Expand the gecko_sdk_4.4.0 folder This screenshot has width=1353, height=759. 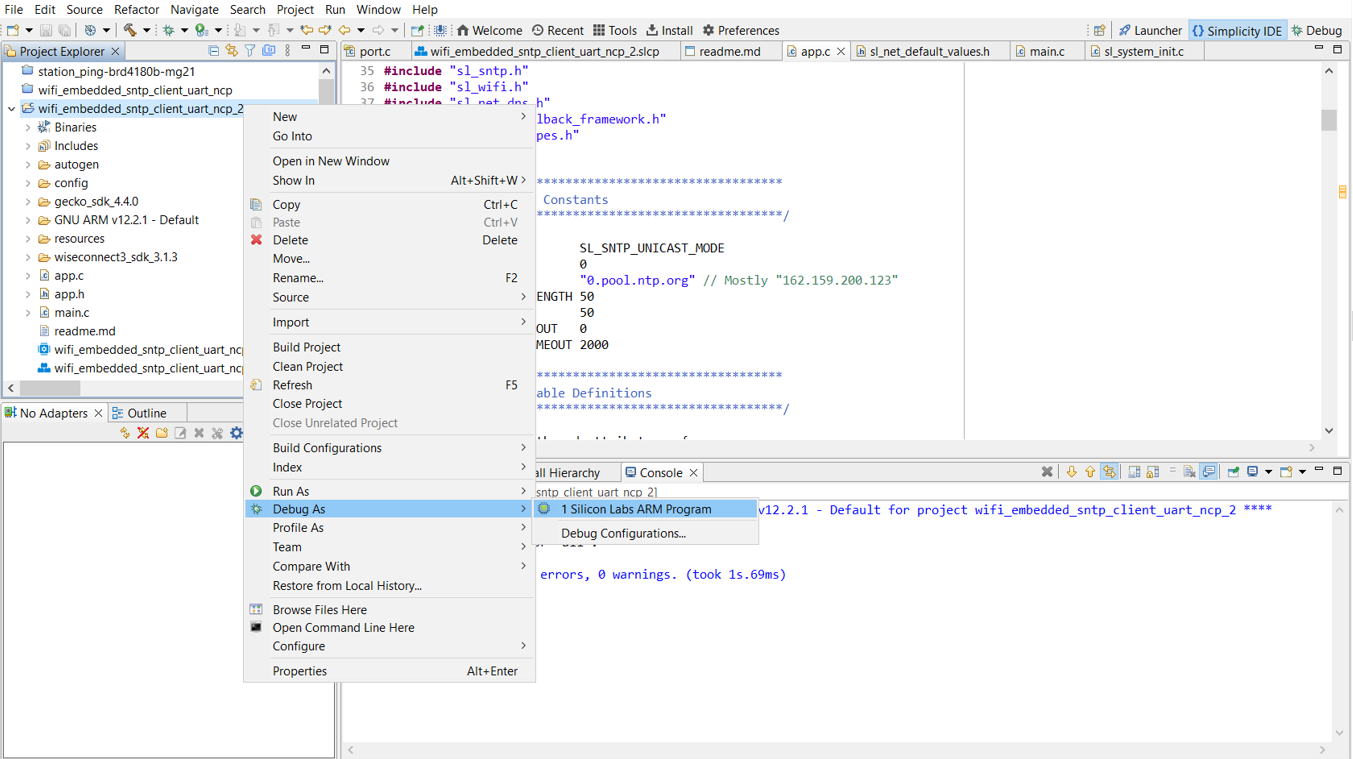tap(28, 201)
